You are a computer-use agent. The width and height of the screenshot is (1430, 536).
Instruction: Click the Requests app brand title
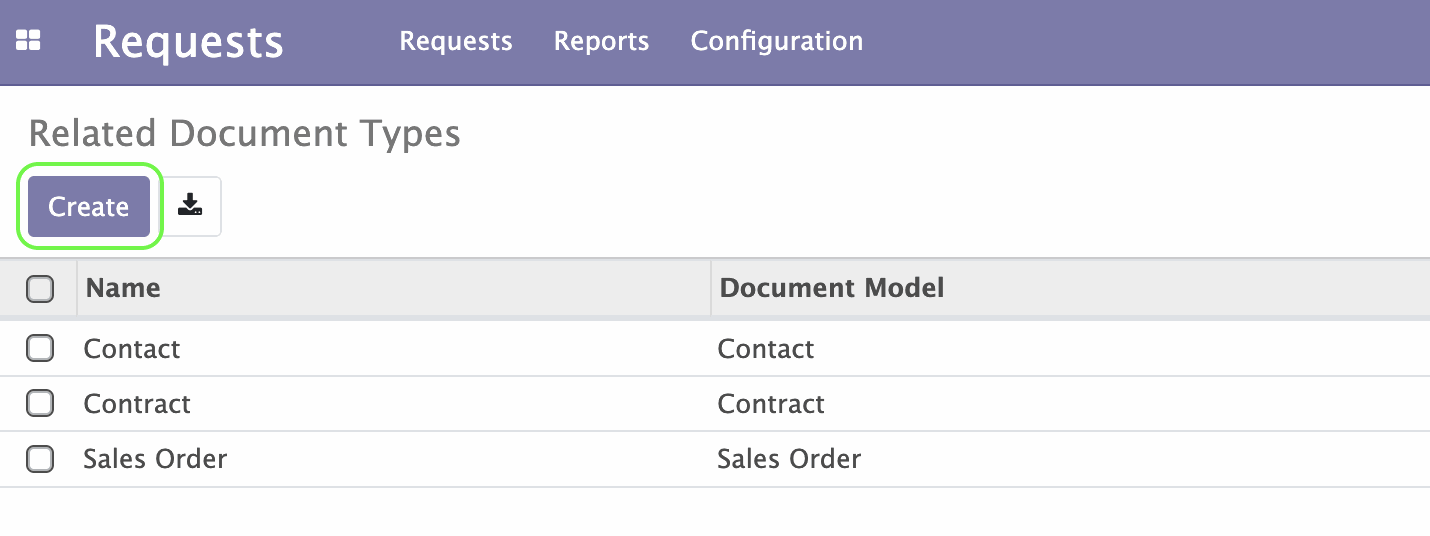(188, 42)
